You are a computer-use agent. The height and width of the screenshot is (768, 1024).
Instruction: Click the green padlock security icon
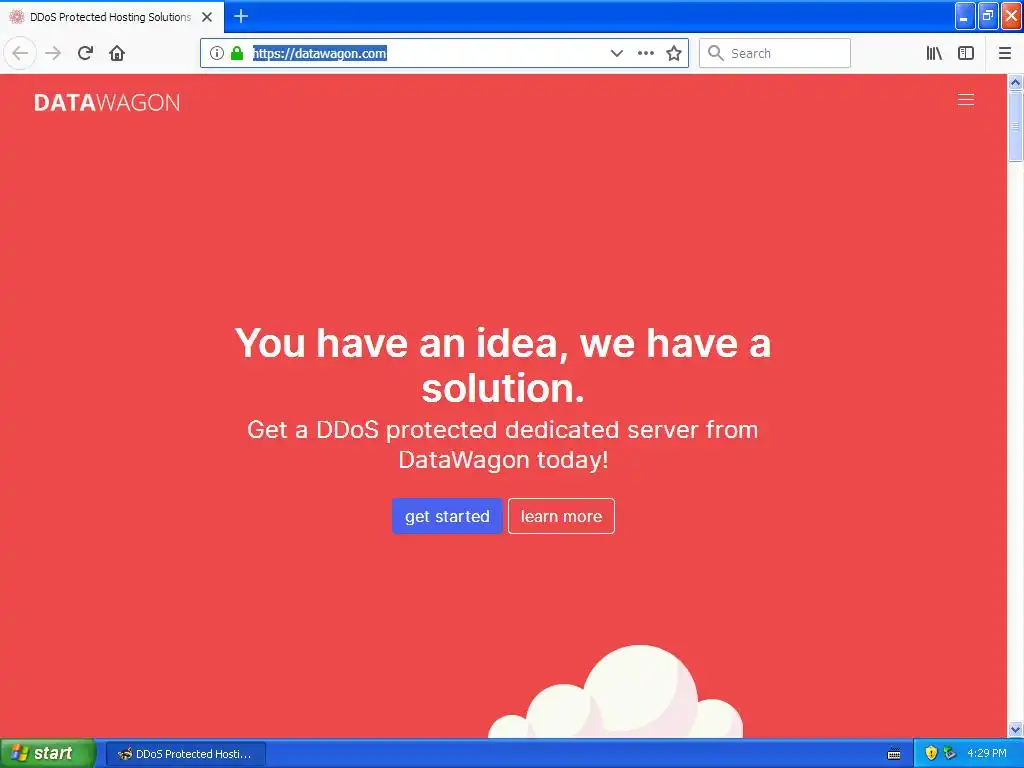237,53
